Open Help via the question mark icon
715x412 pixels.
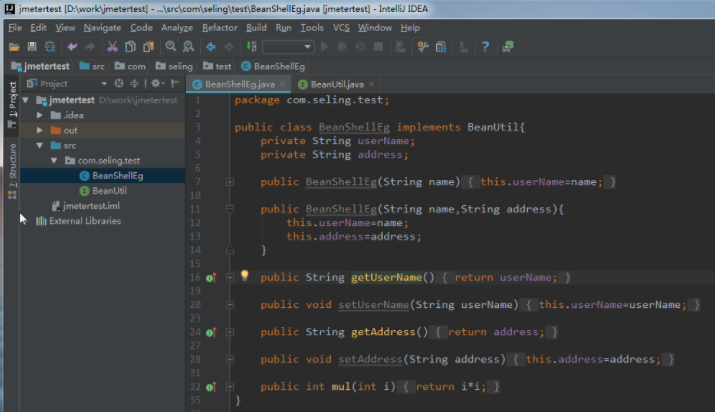click(485, 47)
